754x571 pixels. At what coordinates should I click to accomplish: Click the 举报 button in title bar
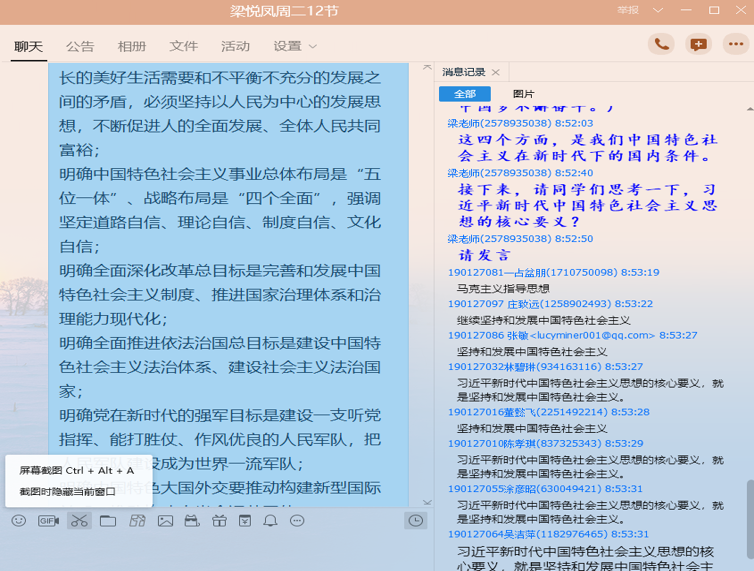[628, 10]
